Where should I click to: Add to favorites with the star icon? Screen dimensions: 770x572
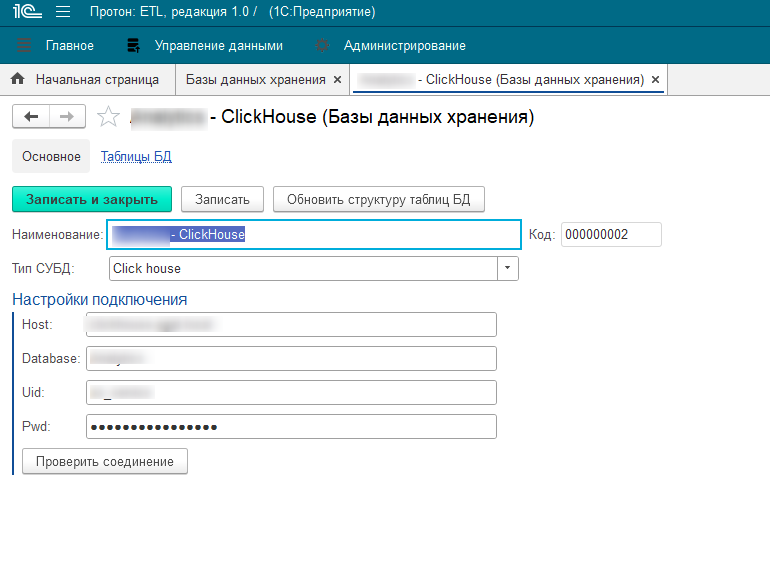pos(108,117)
